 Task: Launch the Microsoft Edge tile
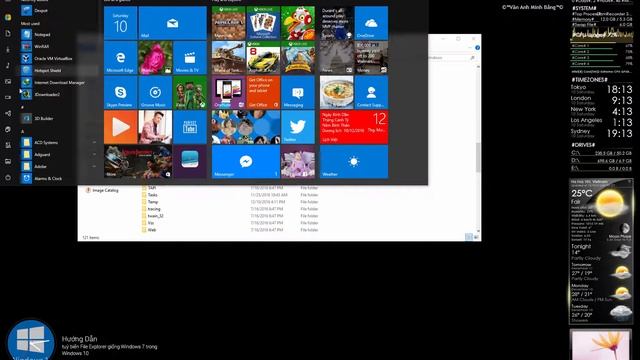click(120, 58)
